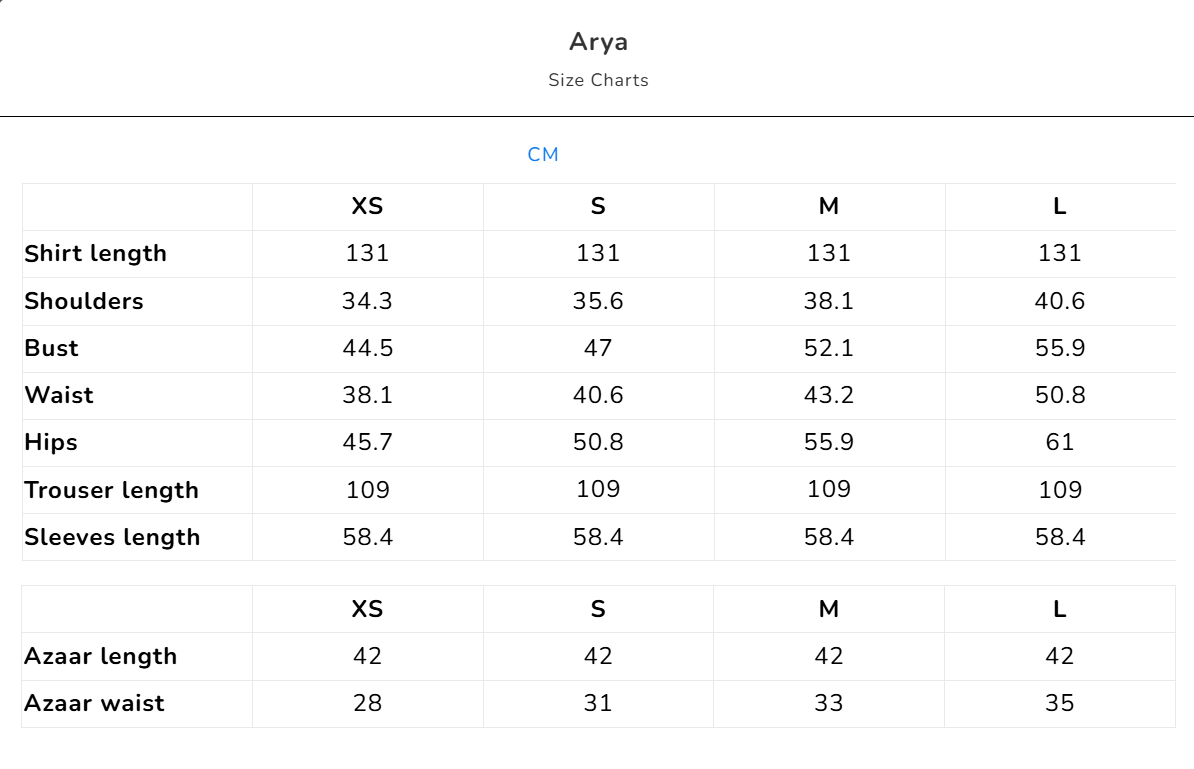Select the Shirt length row label
Image resolution: width=1194 pixels, height=769 pixels.
[x=96, y=254]
